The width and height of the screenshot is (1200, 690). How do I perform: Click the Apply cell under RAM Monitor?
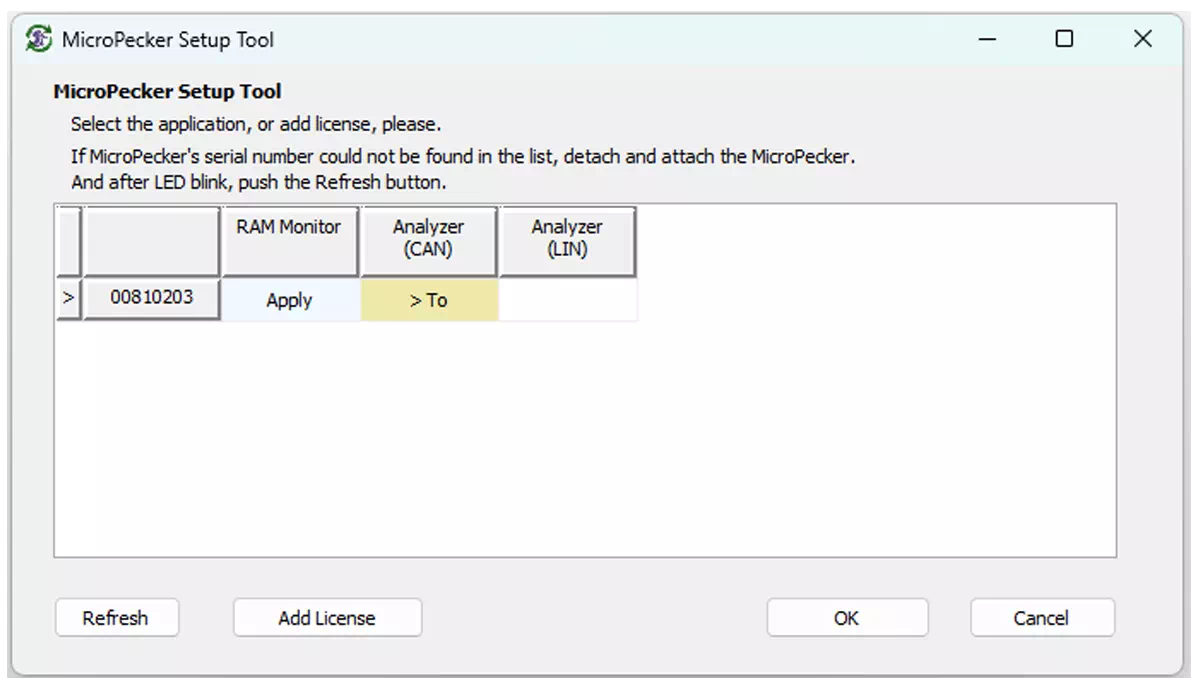[290, 301]
